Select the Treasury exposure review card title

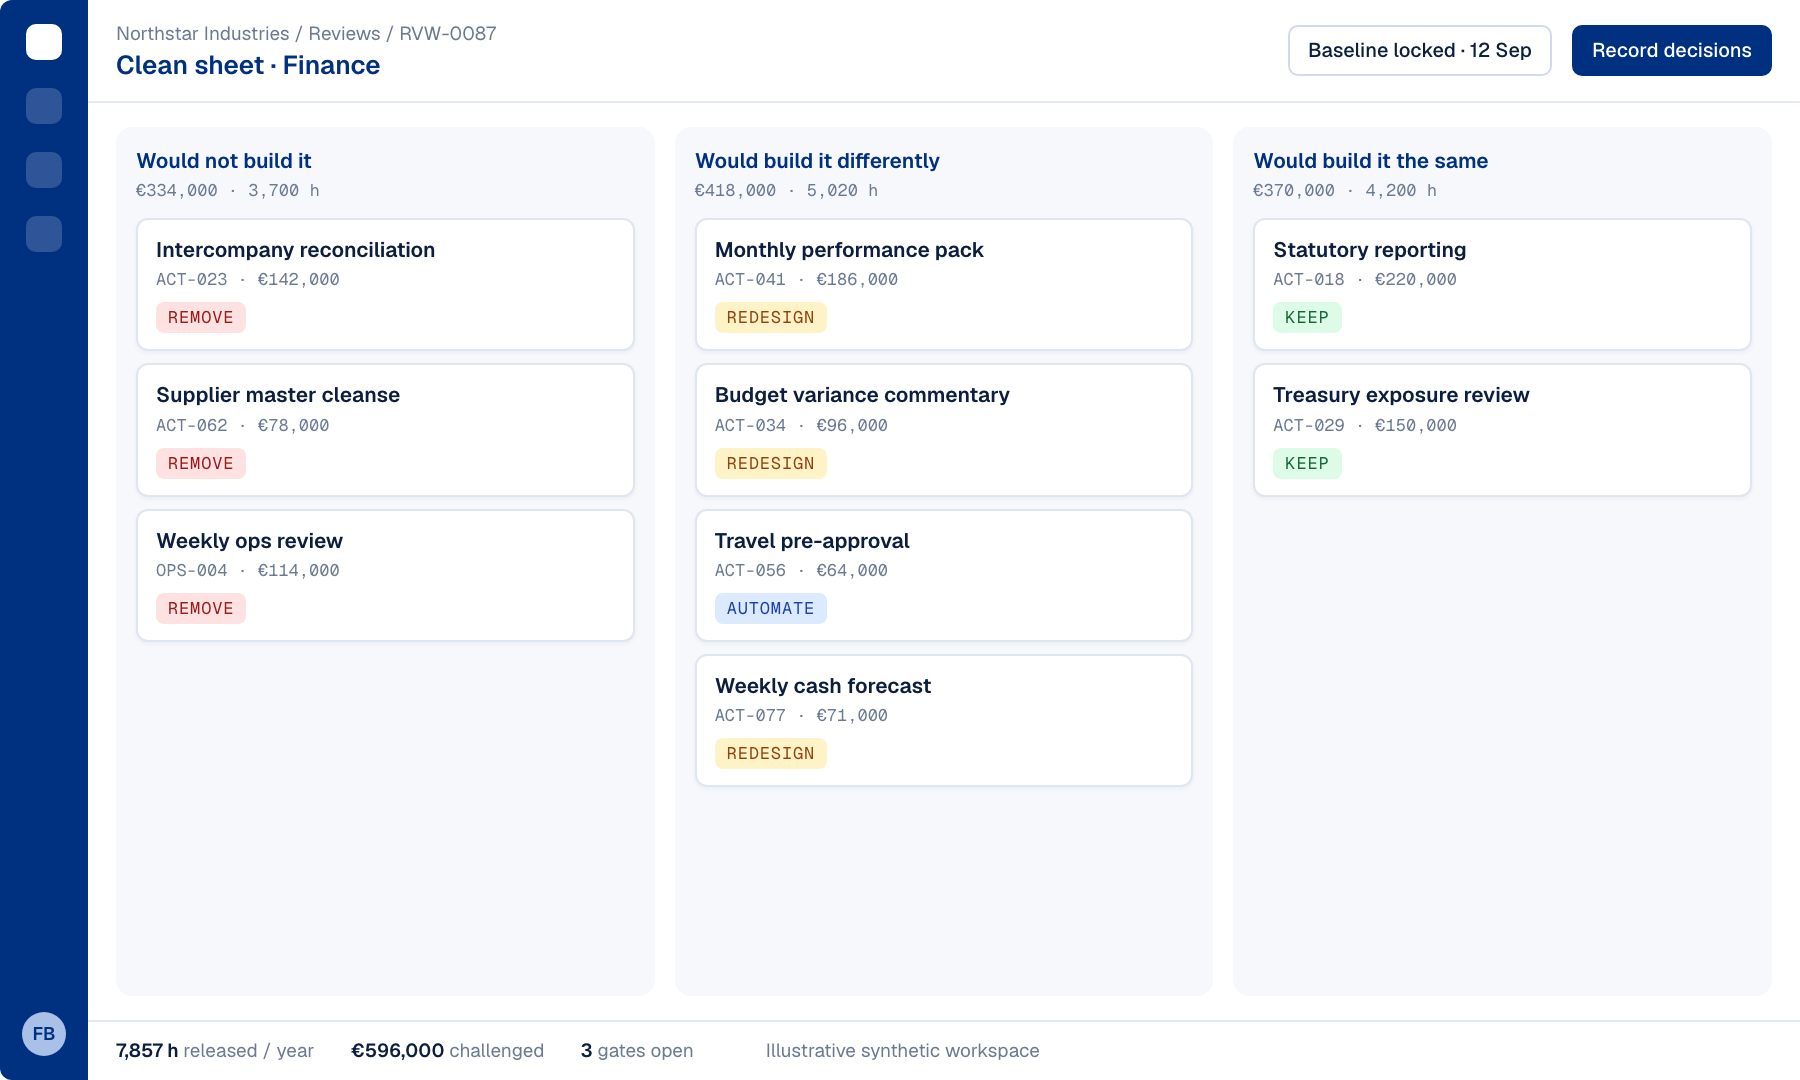1401,395
